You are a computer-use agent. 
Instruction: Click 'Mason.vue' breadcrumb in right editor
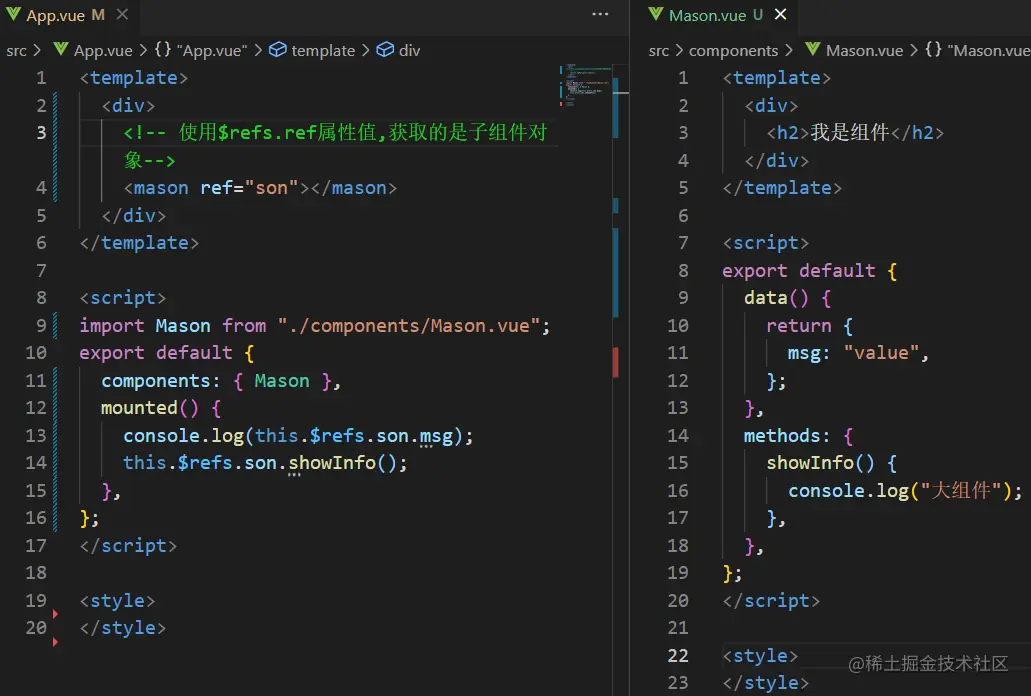pyautogui.click(x=864, y=51)
